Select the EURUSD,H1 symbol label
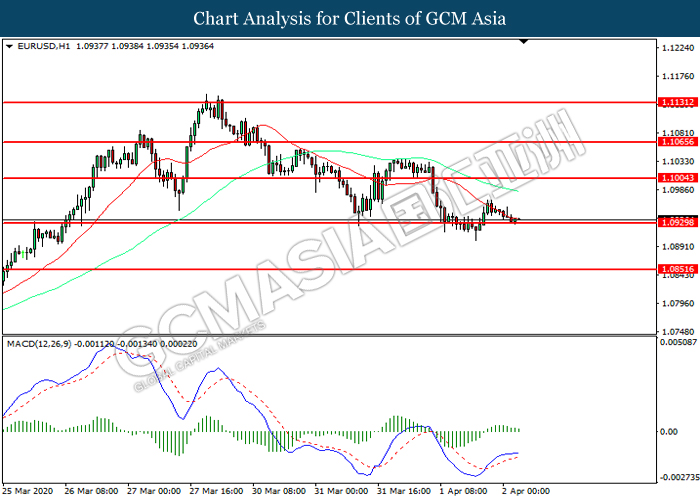 click(x=44, y=46)
